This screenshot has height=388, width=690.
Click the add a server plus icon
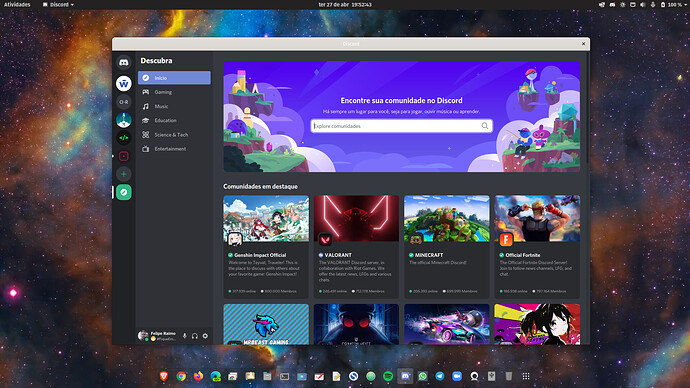(124, 174)
